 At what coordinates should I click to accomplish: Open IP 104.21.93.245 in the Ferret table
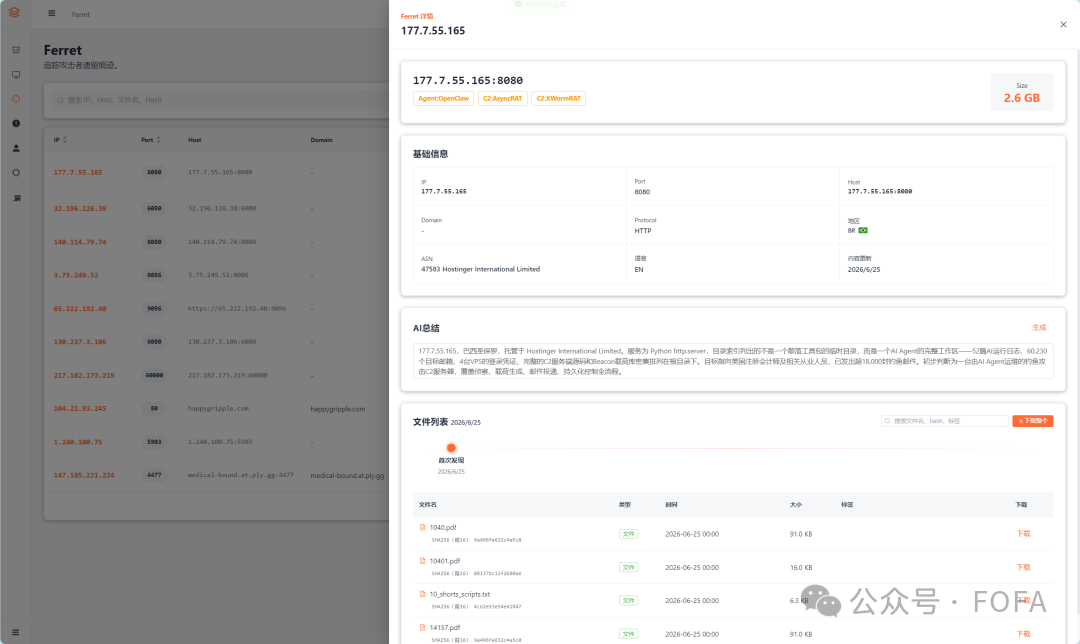[80, 409]
